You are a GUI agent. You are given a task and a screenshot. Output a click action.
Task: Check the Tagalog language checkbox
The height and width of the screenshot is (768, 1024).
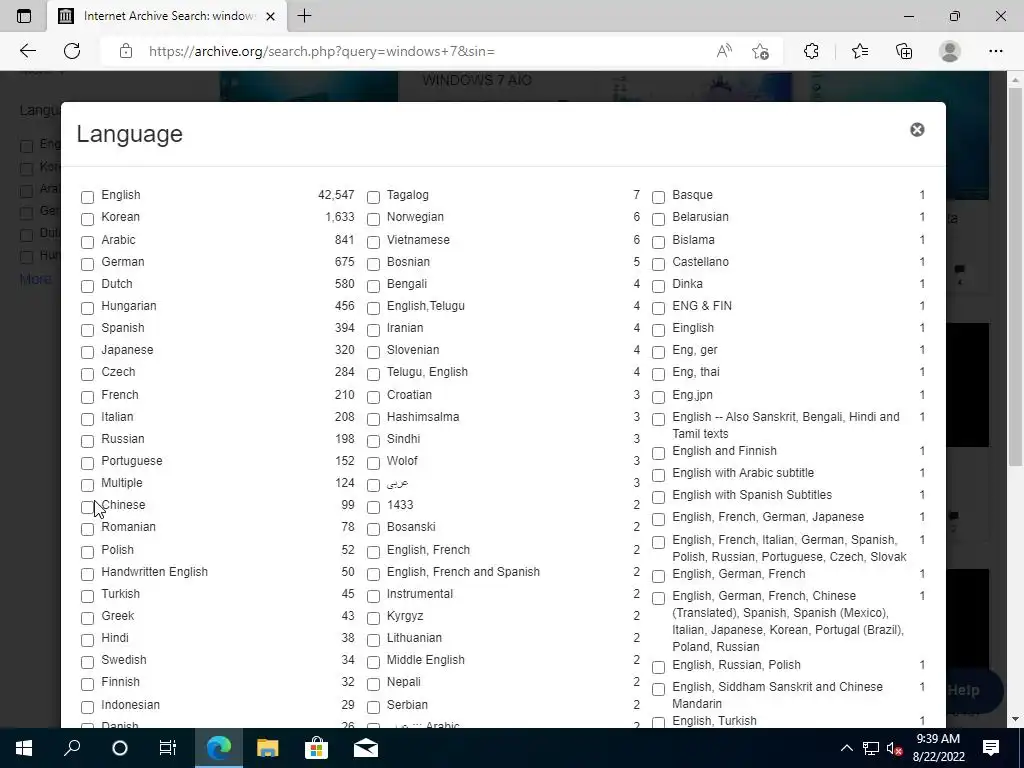[x=373, y=197]
